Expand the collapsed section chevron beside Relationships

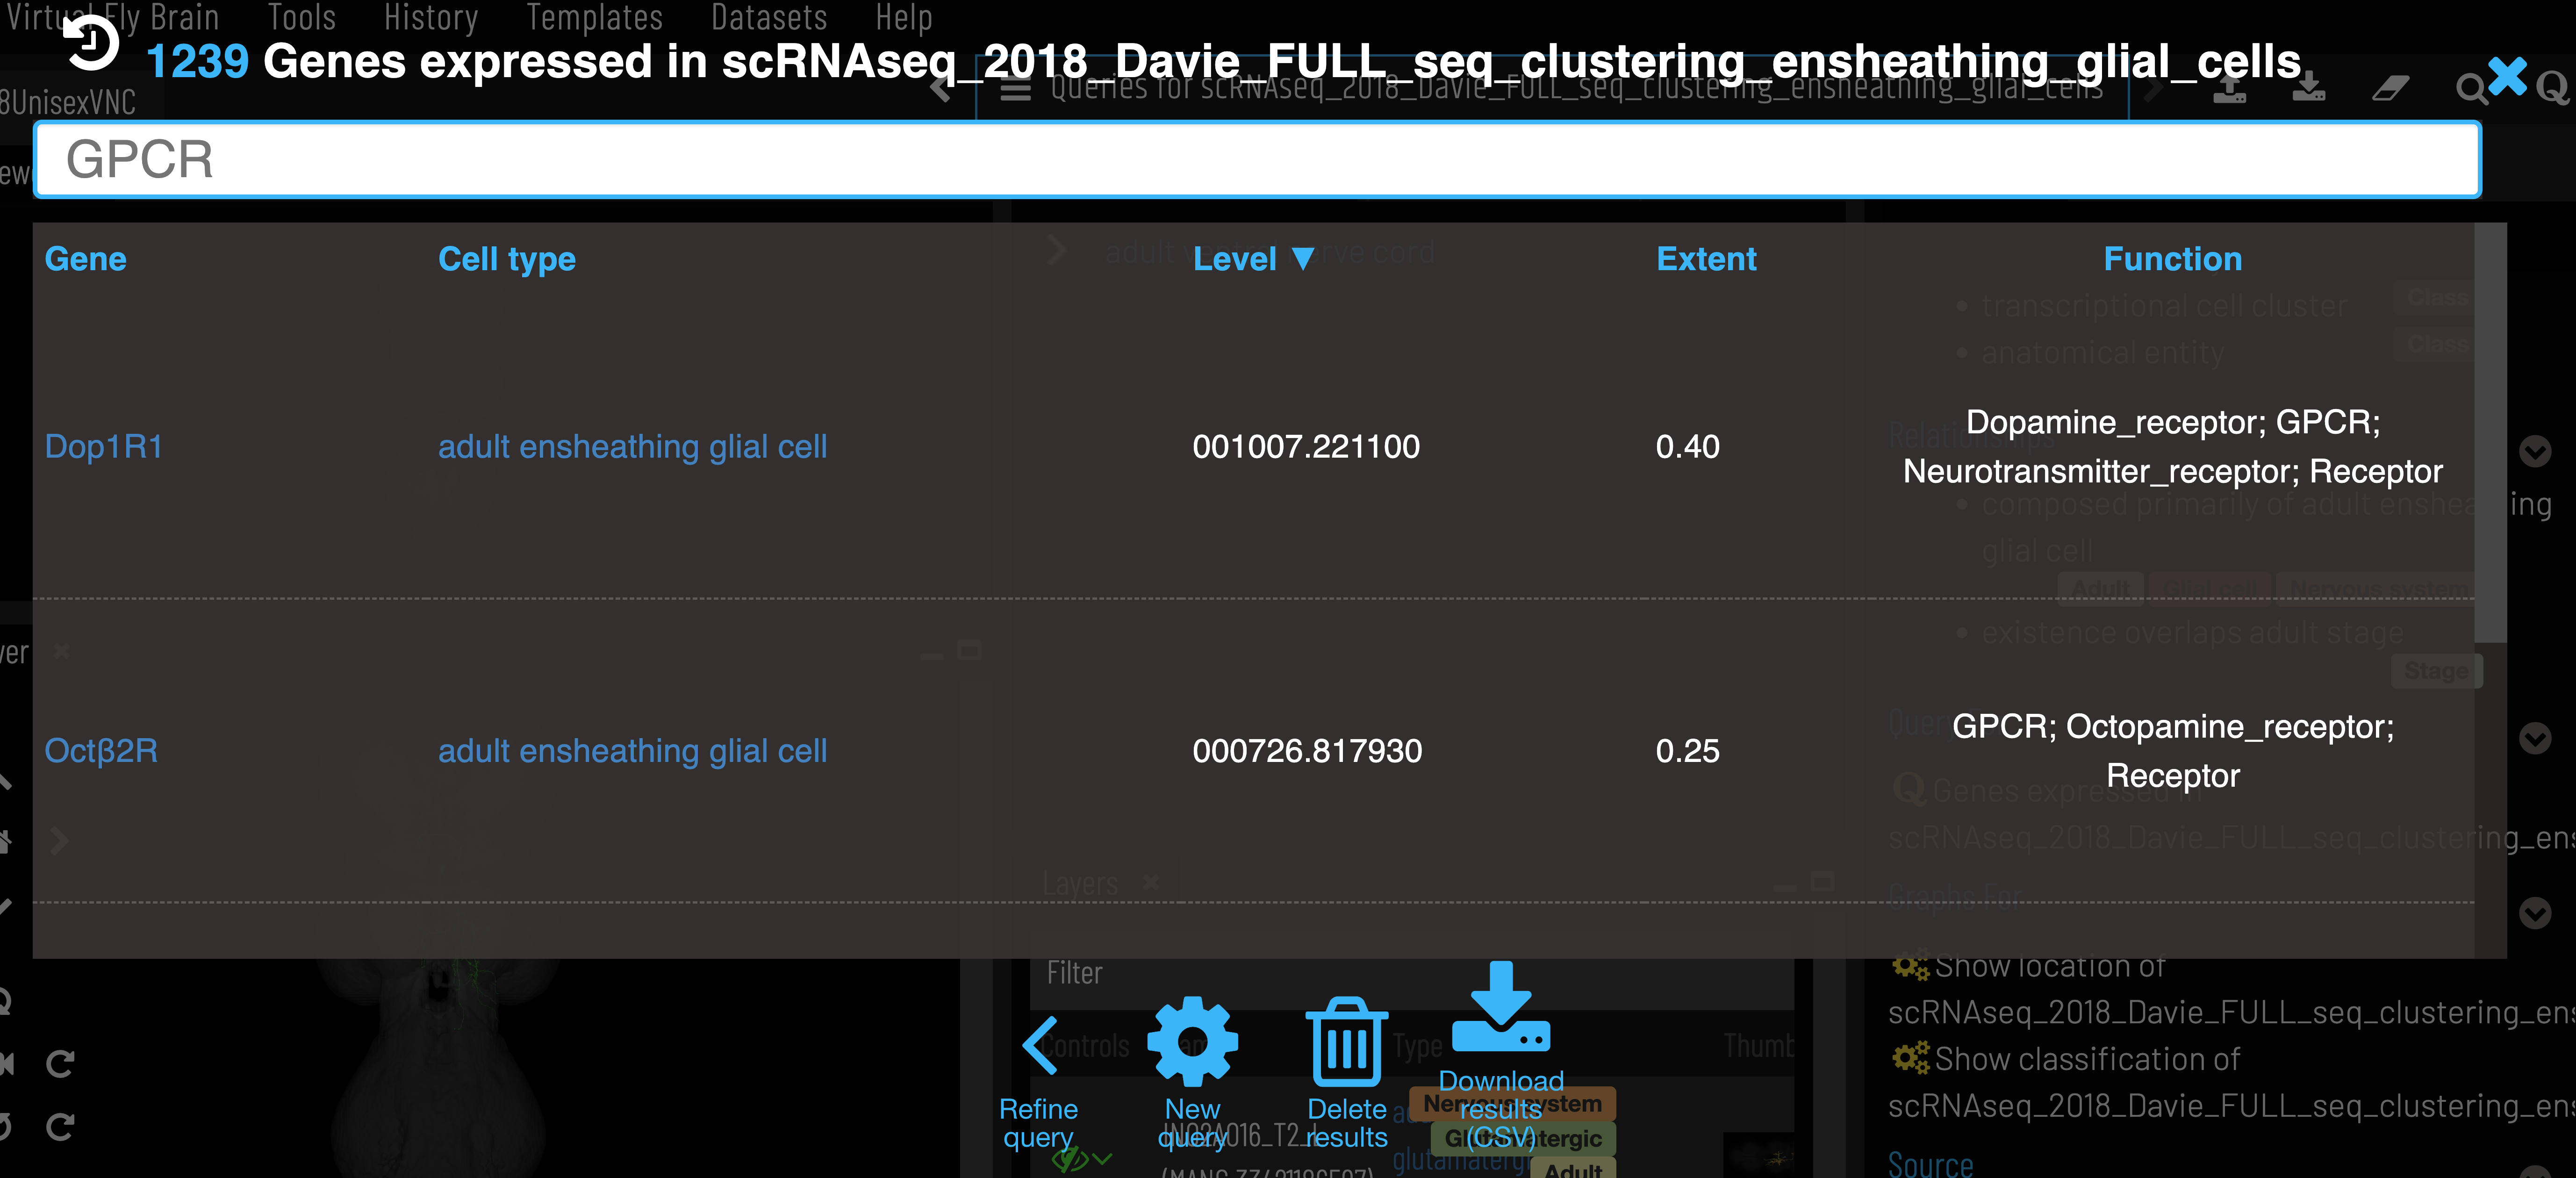tap(2534, 451)
